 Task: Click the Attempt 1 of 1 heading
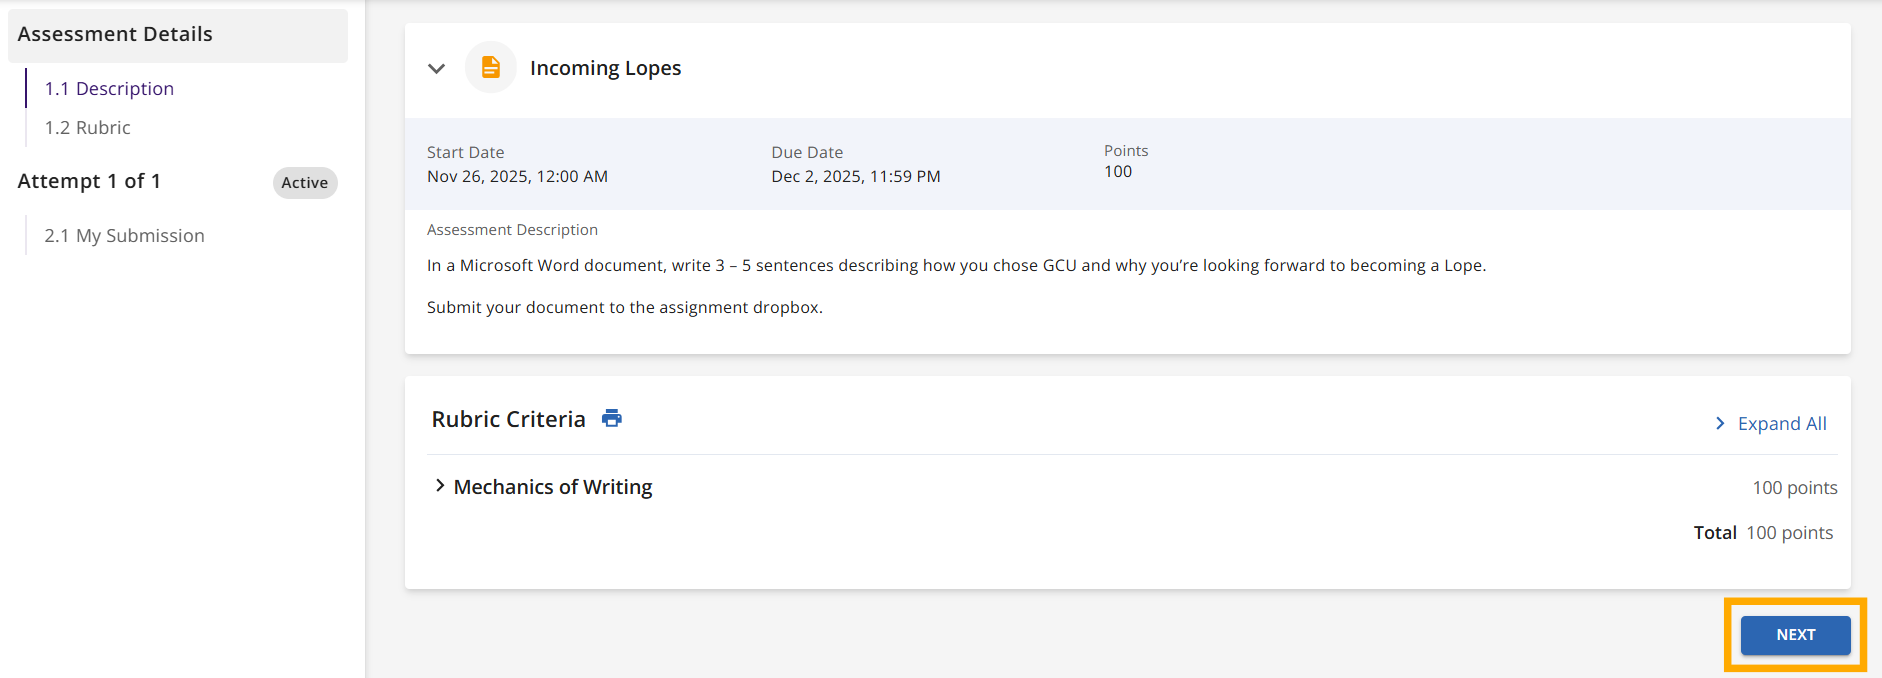(89, 181)
